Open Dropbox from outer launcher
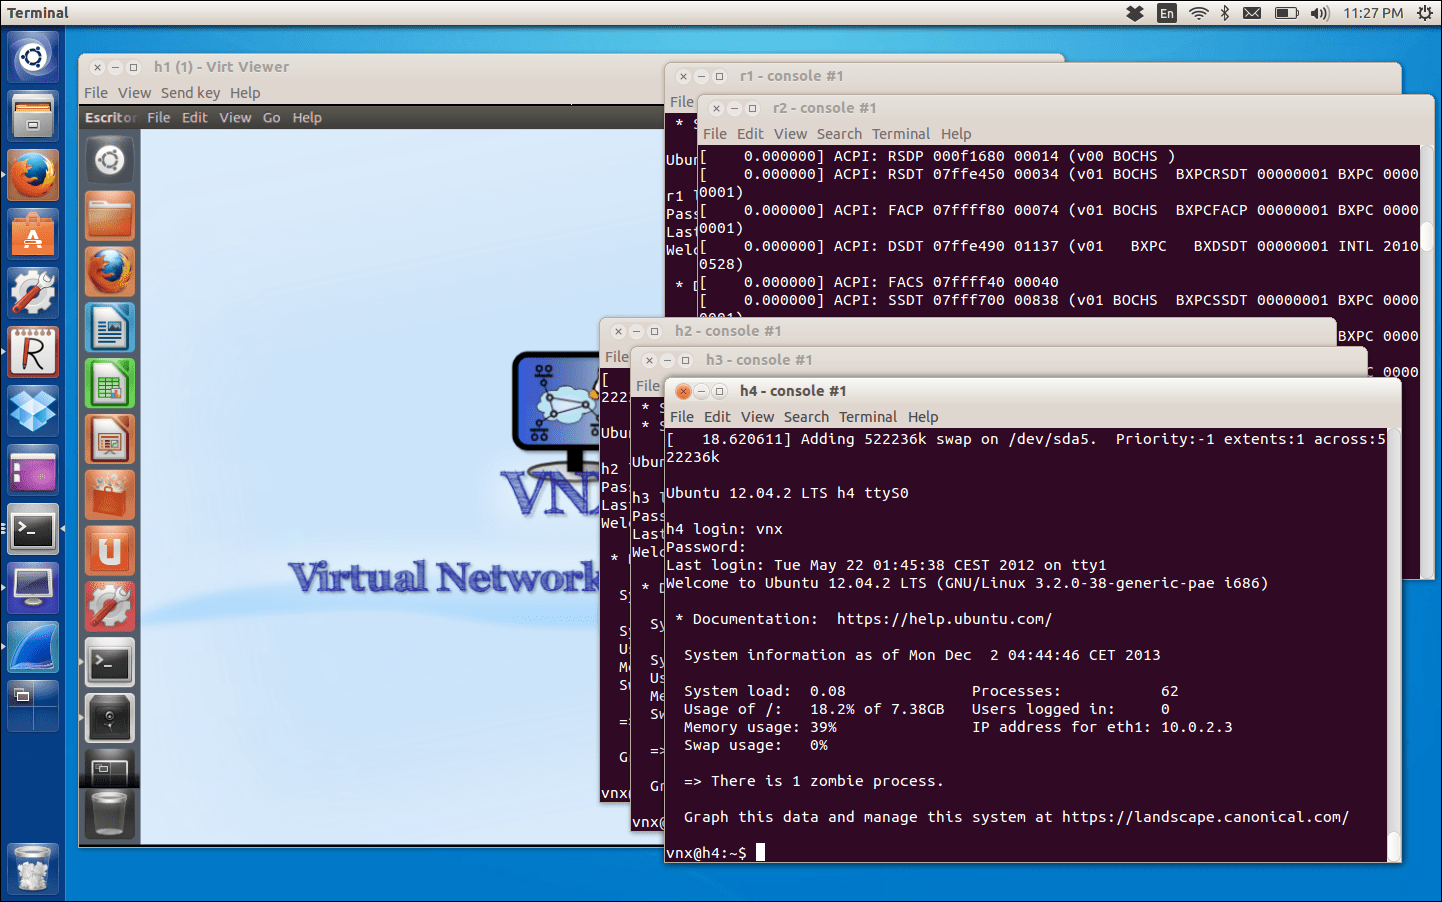 [x=33, y=410]
